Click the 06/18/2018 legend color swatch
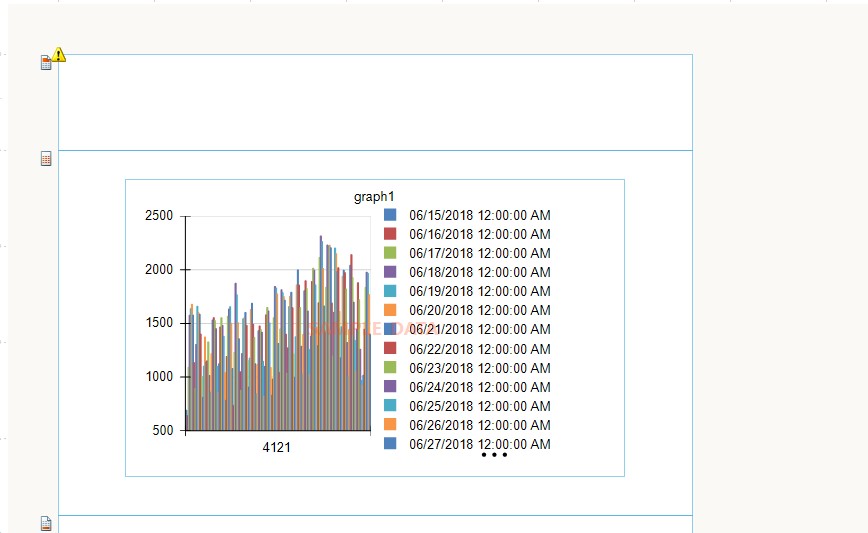868x533 pixels. click(x=390, y=272)
